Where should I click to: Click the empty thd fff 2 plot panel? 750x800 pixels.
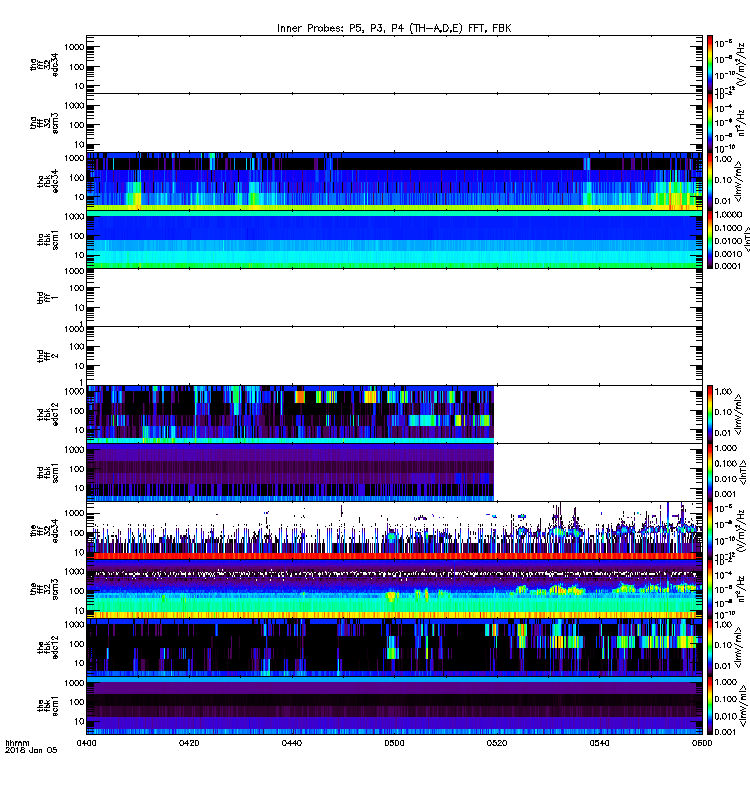(x=394, y=356)
